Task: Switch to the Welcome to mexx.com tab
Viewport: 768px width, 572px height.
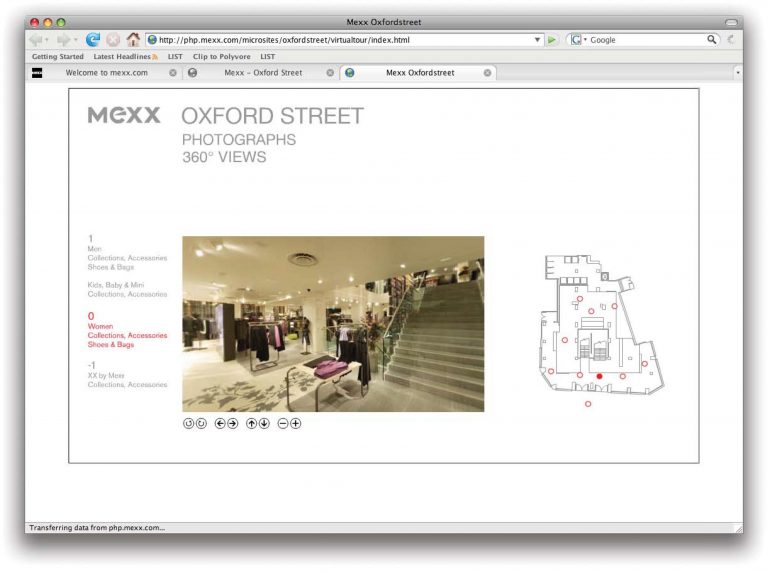Action: coord(106,73)
